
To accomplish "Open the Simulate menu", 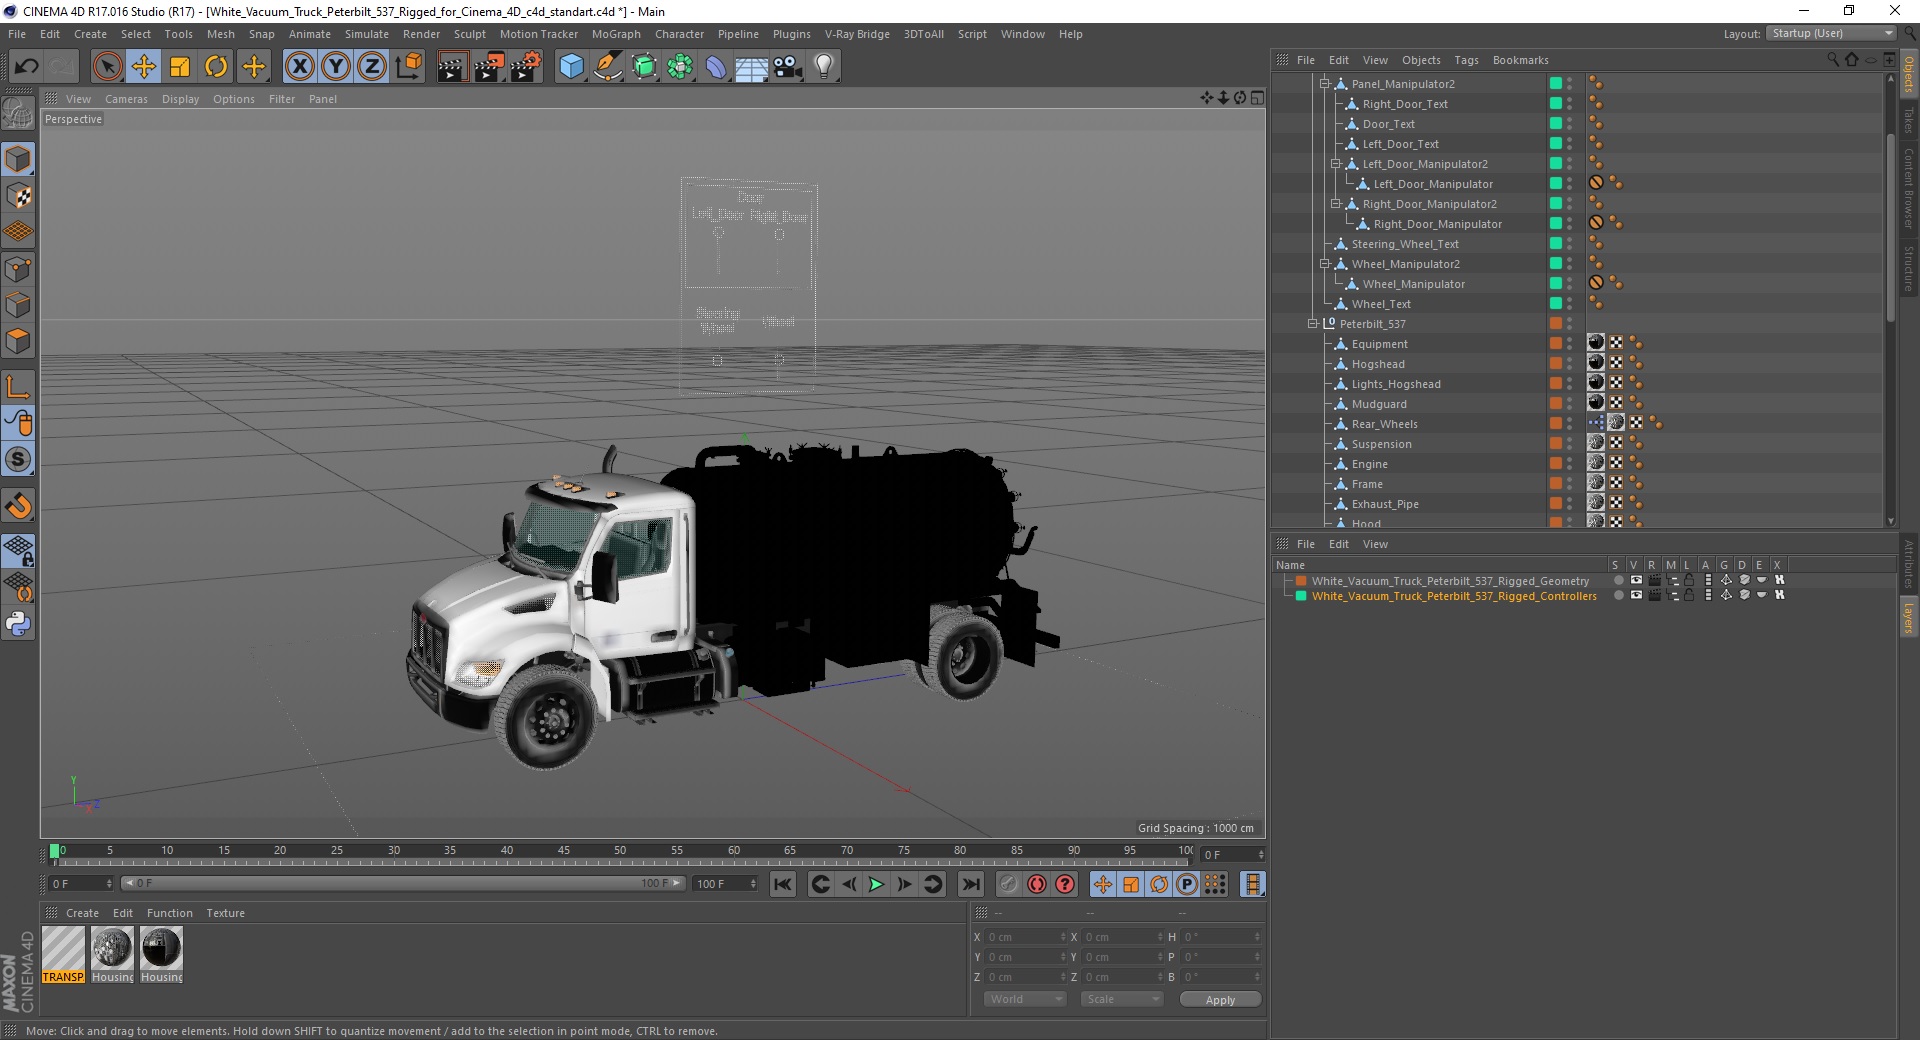I will click(366, 34).
